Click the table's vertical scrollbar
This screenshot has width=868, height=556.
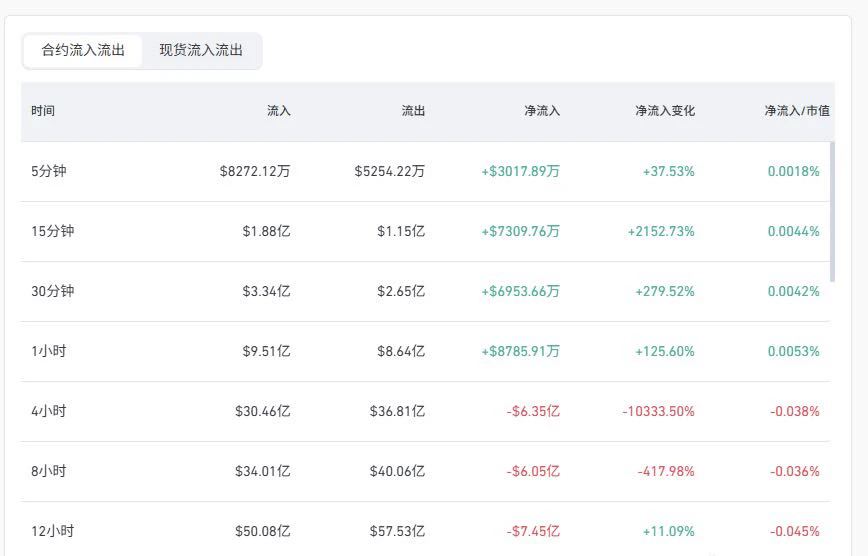tap(833, 212)
